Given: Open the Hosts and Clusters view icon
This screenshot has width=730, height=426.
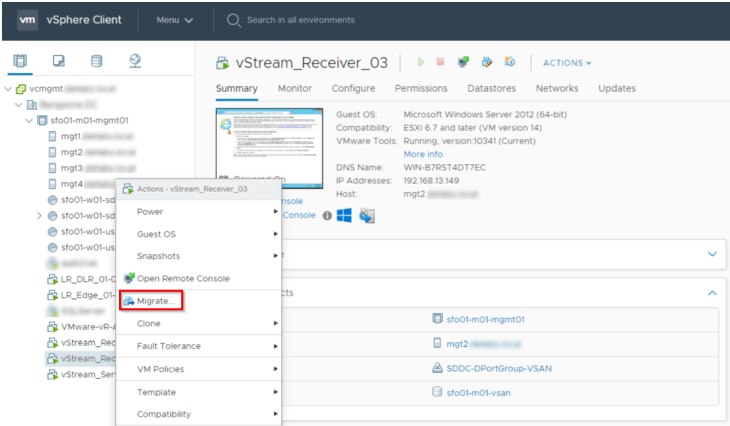Looking at the screenshot, I should click(x=21, y=61).
